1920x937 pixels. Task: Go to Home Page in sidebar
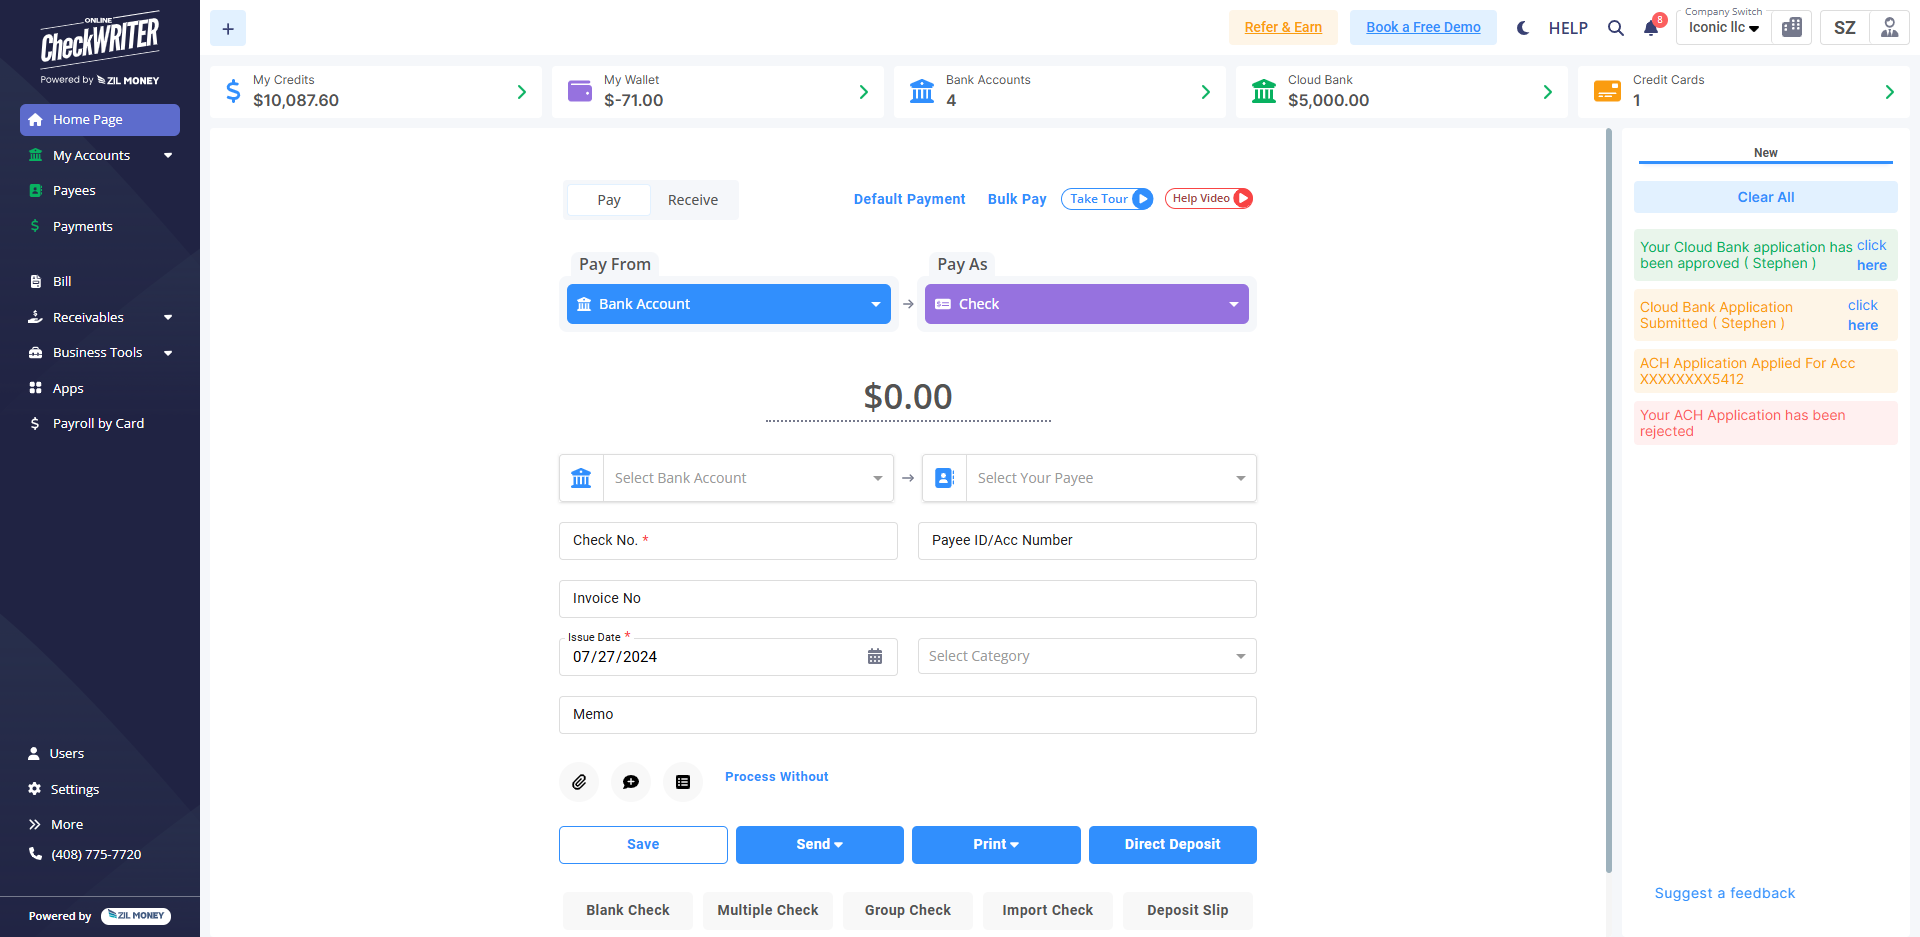(100, 120)
